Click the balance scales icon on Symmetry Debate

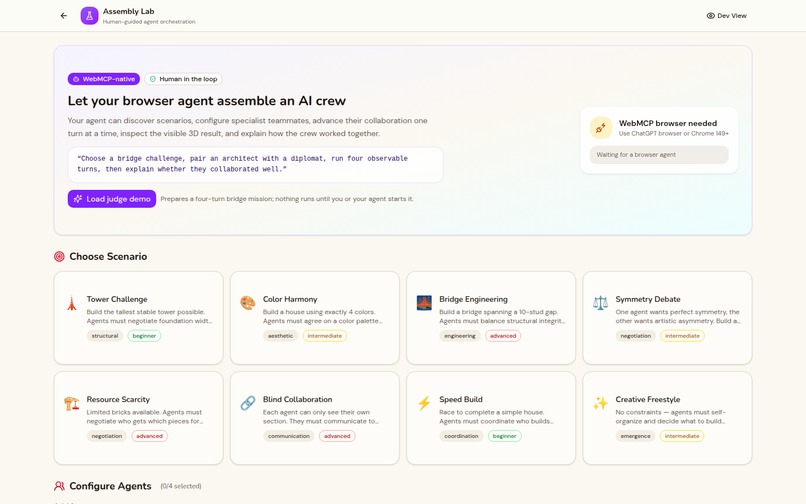coord(600,303)
